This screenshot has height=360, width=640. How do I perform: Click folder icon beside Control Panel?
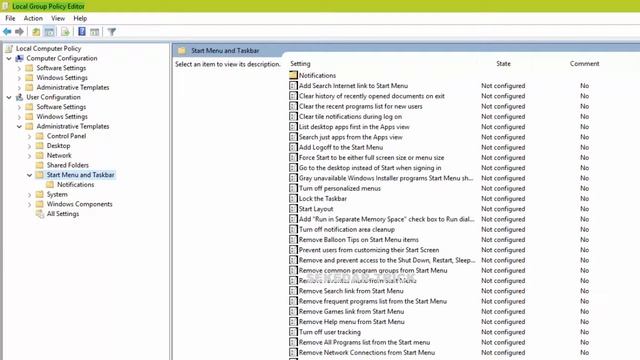pyautogui.click(x=40, y=136)
